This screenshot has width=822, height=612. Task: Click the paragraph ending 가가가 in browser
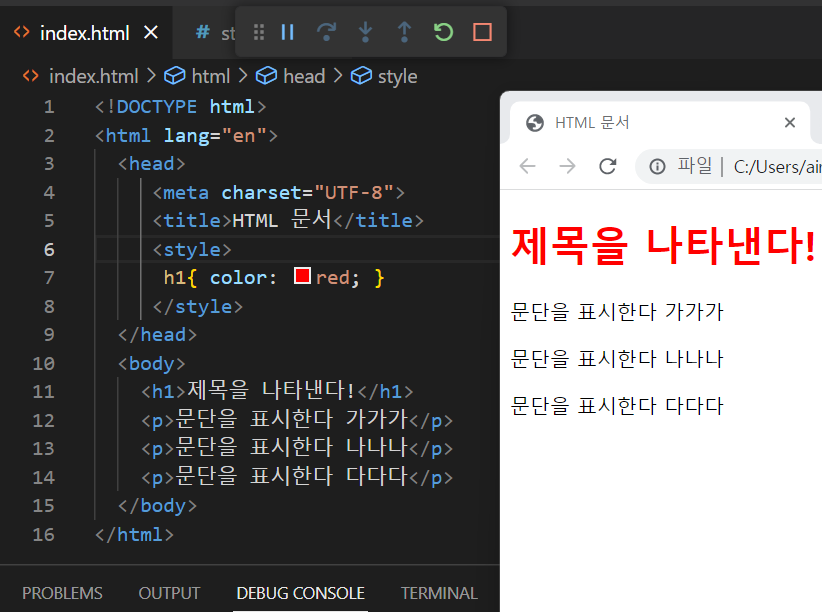click(x=617, y=312)
